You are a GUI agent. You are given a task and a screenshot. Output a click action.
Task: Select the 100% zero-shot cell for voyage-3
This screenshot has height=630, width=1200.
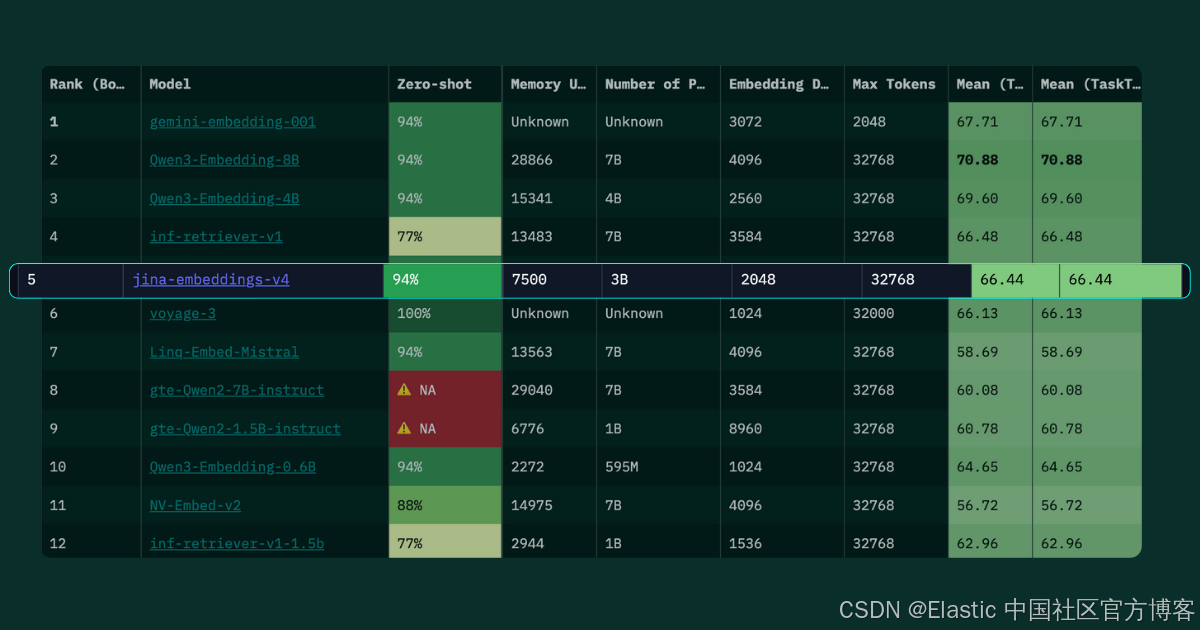point(445,313)
